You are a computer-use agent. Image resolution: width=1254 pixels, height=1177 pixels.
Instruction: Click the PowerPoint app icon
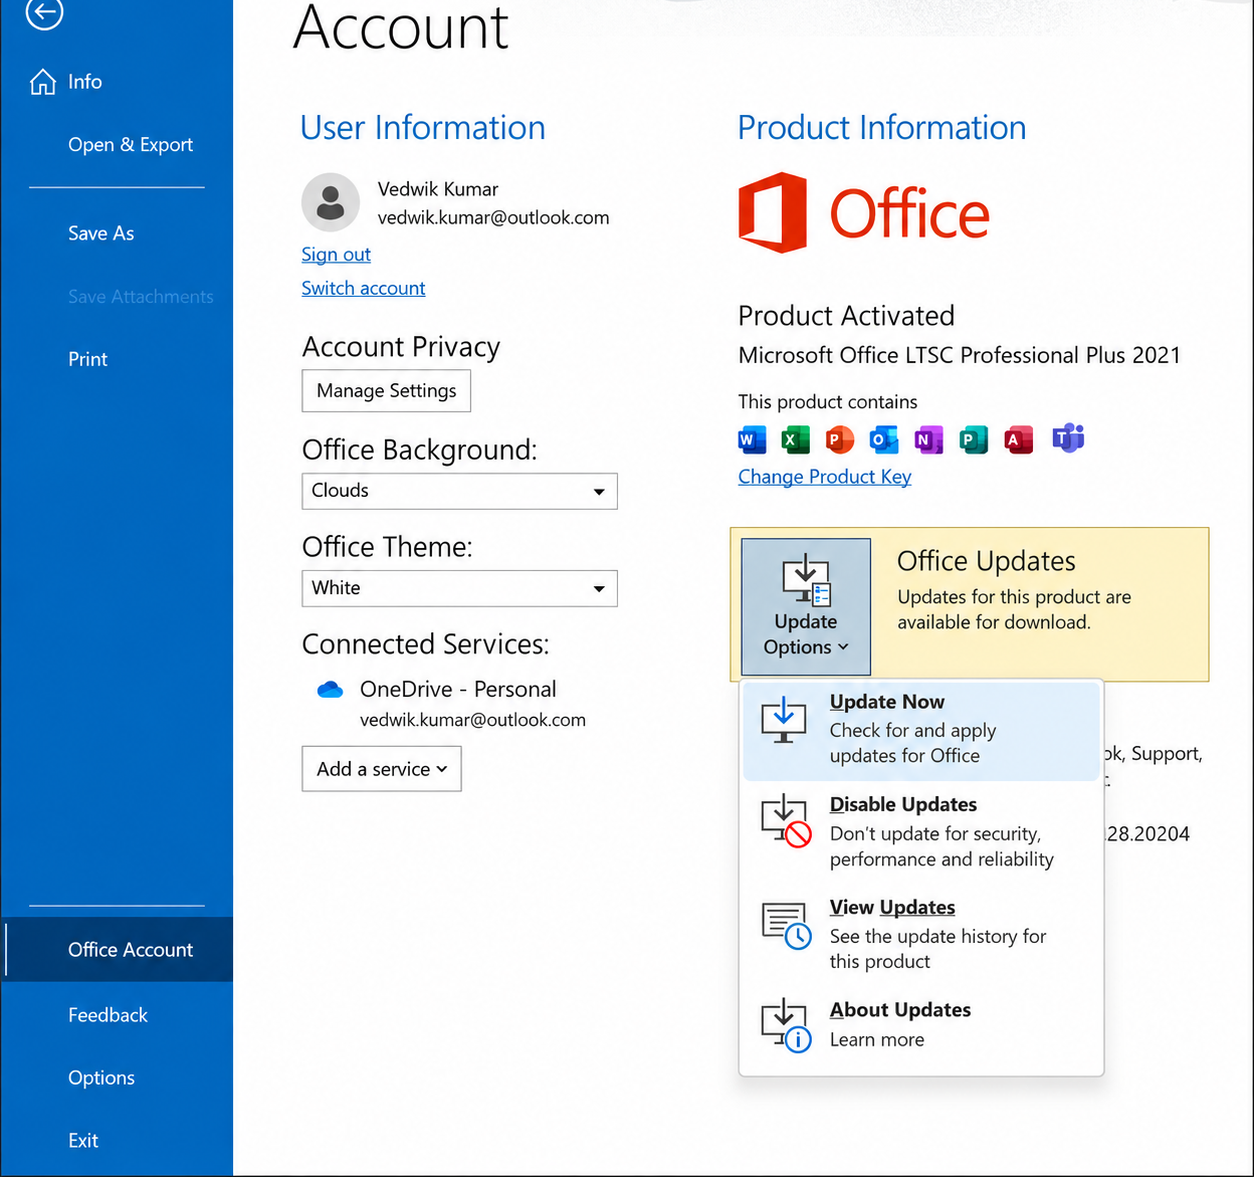click(x=840, y=439)
